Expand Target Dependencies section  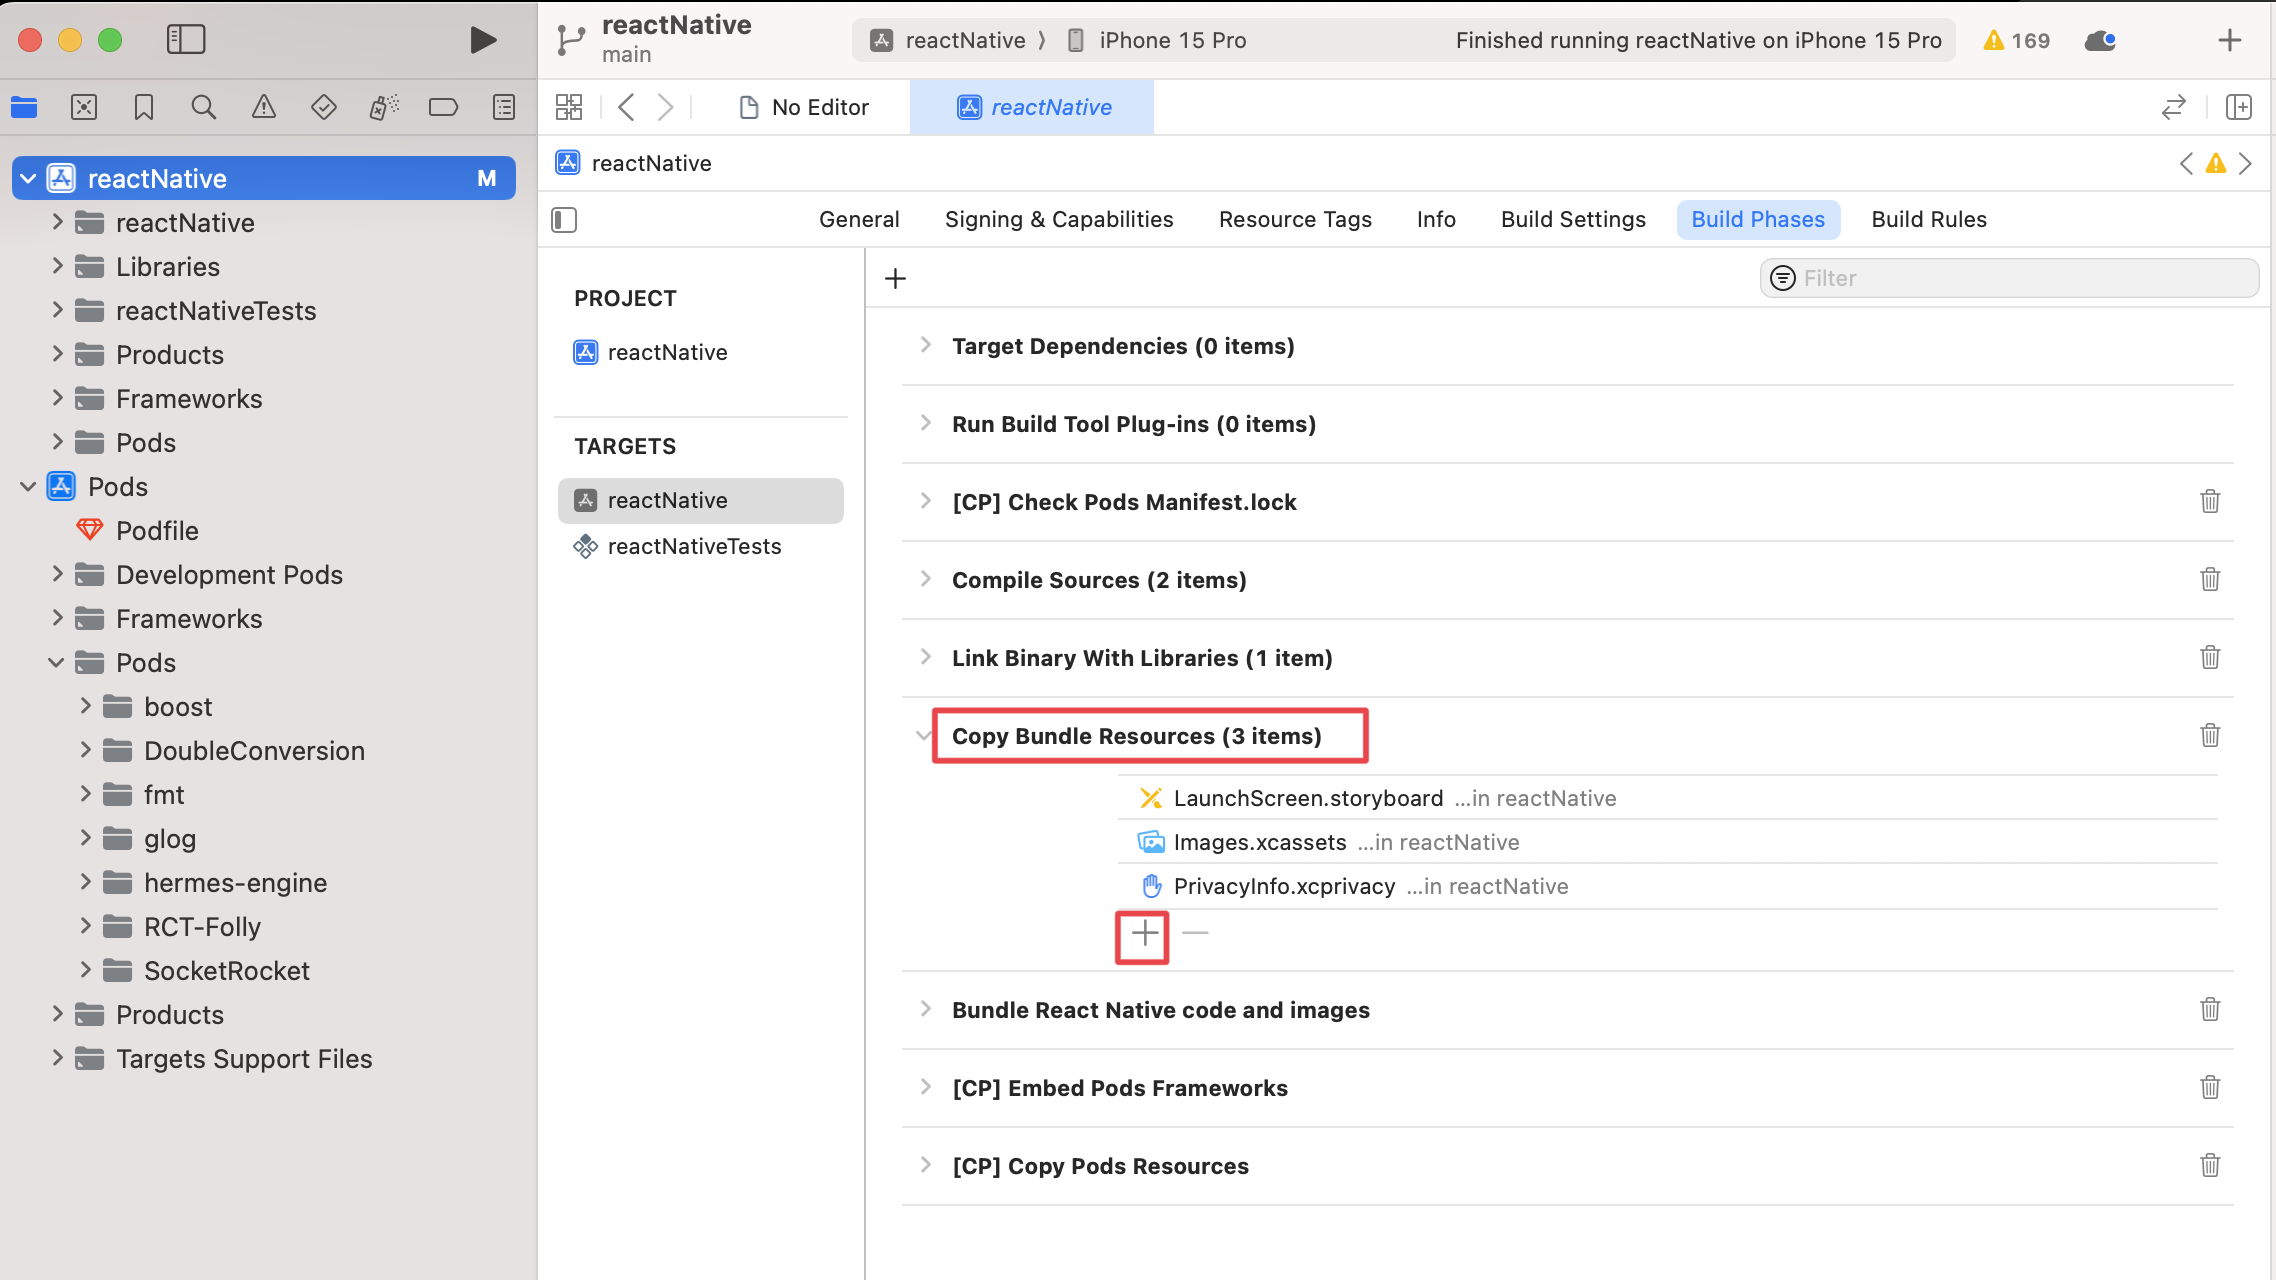[x=926, y=345]
